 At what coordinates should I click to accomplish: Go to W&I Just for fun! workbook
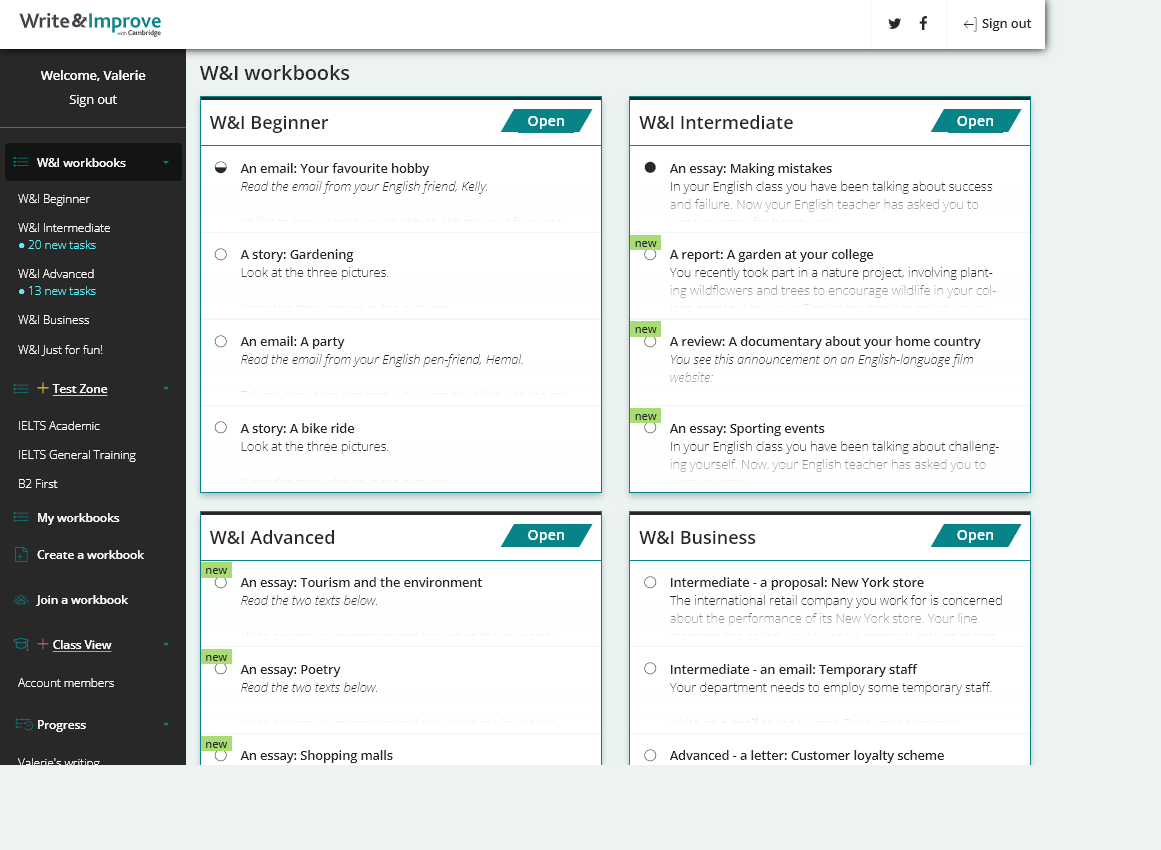tap(60, 350)
